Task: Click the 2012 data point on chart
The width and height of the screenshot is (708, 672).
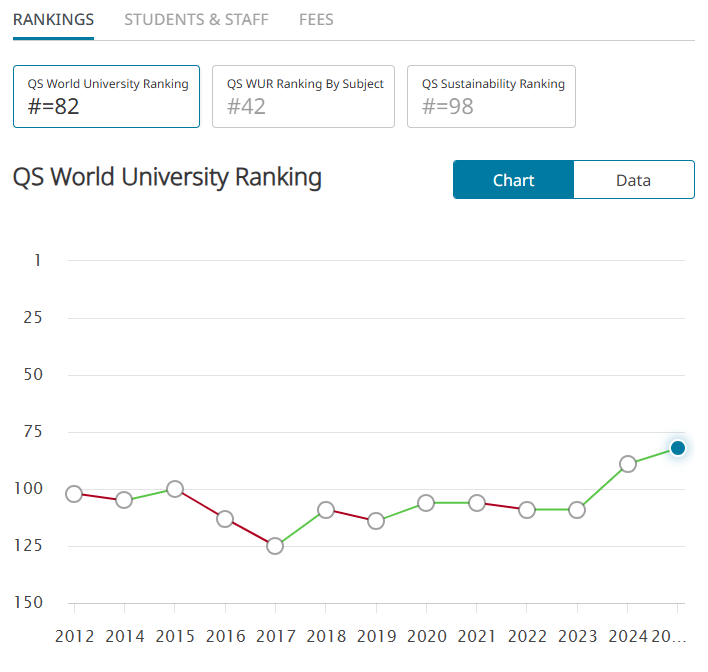Action: (x=74, y=494)
